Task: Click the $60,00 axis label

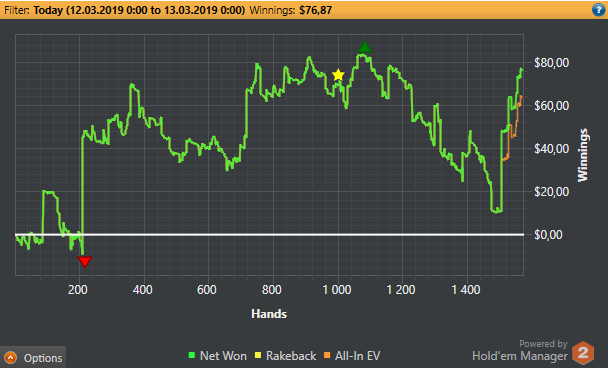Action: tap(551, 105)
